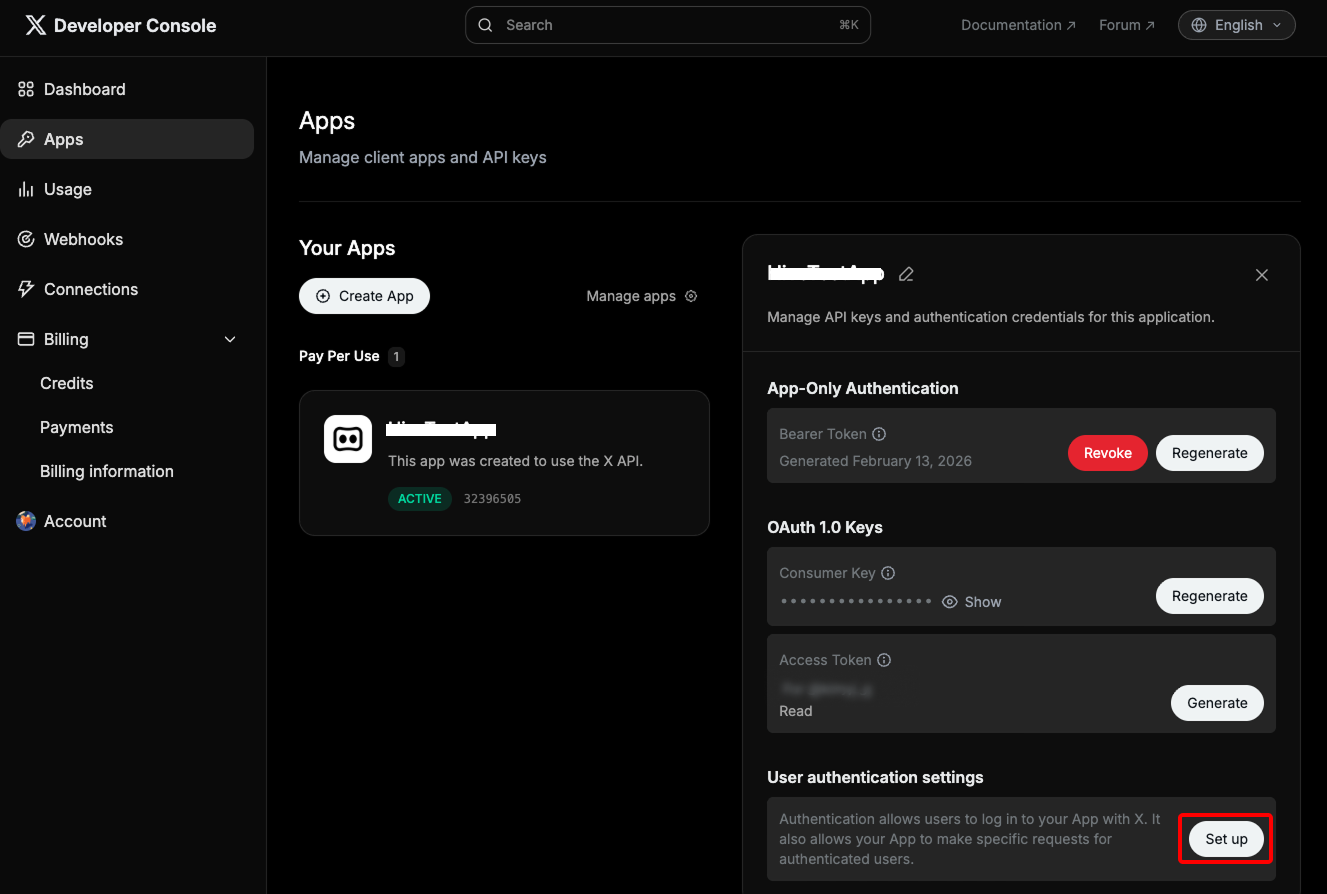Click the Manage apps gear icon
Image resolution: width=1327 pixels, height=894 pixels.
[691, 296]
